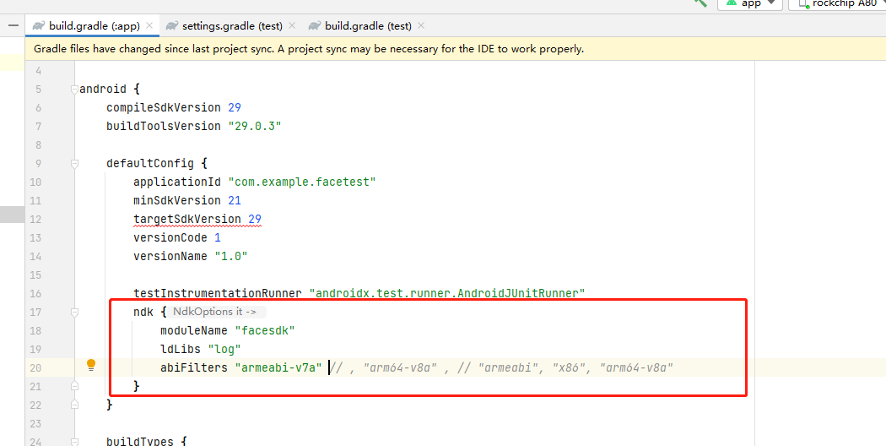Click line number 17 in gutter
This screenshot has height=447, width=887.
point(36,312)
